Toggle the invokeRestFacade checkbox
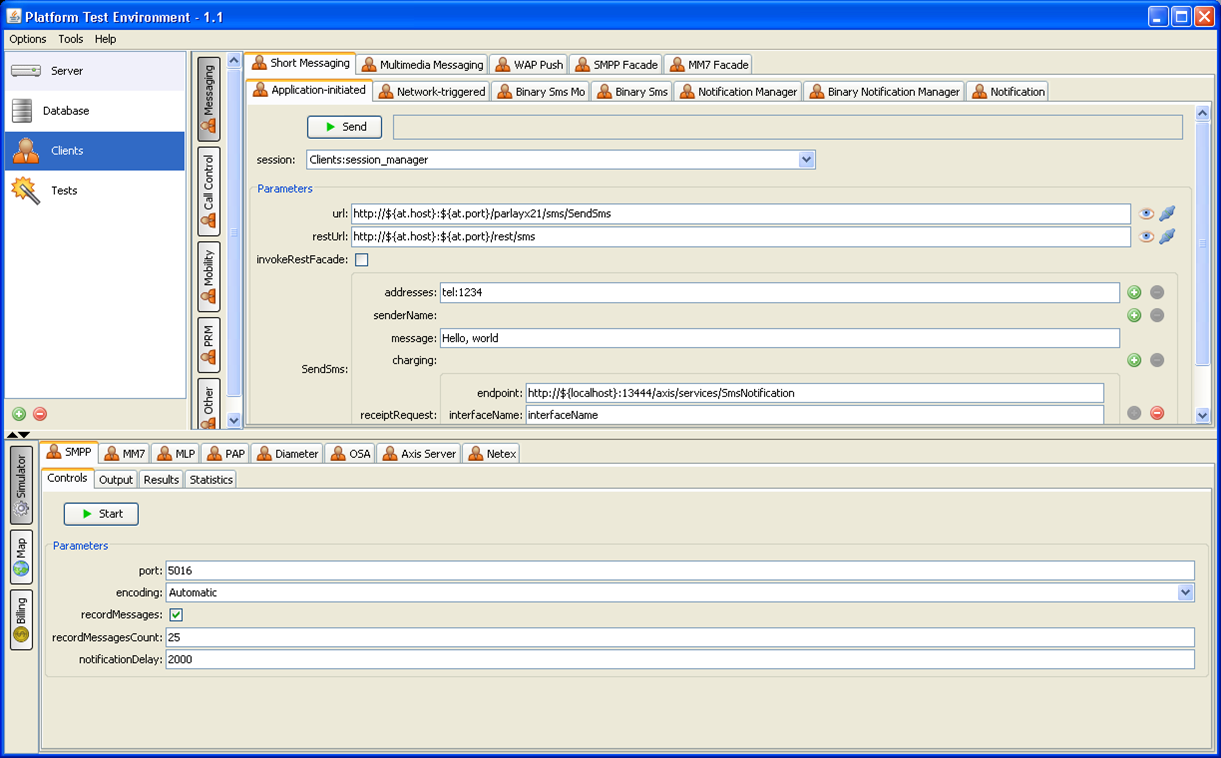This screenshot has height=758, width=1221. tap(362, 260)
